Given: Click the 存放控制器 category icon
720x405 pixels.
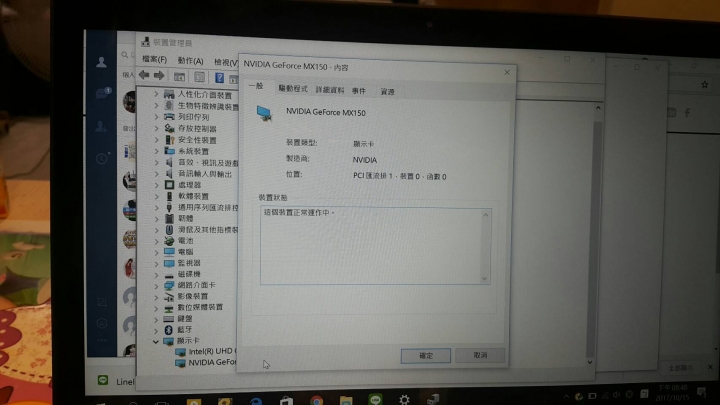Looking at the screenshot, I should pyautogui.click(x=169, y=128).
